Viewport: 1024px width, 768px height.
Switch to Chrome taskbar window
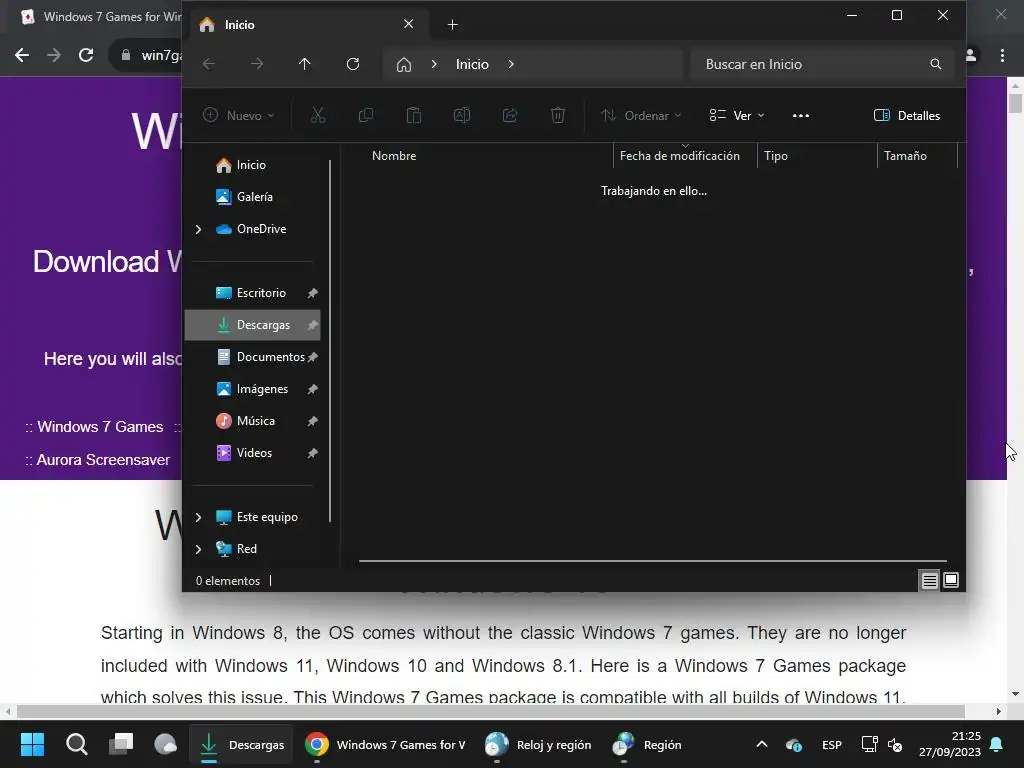385,744
